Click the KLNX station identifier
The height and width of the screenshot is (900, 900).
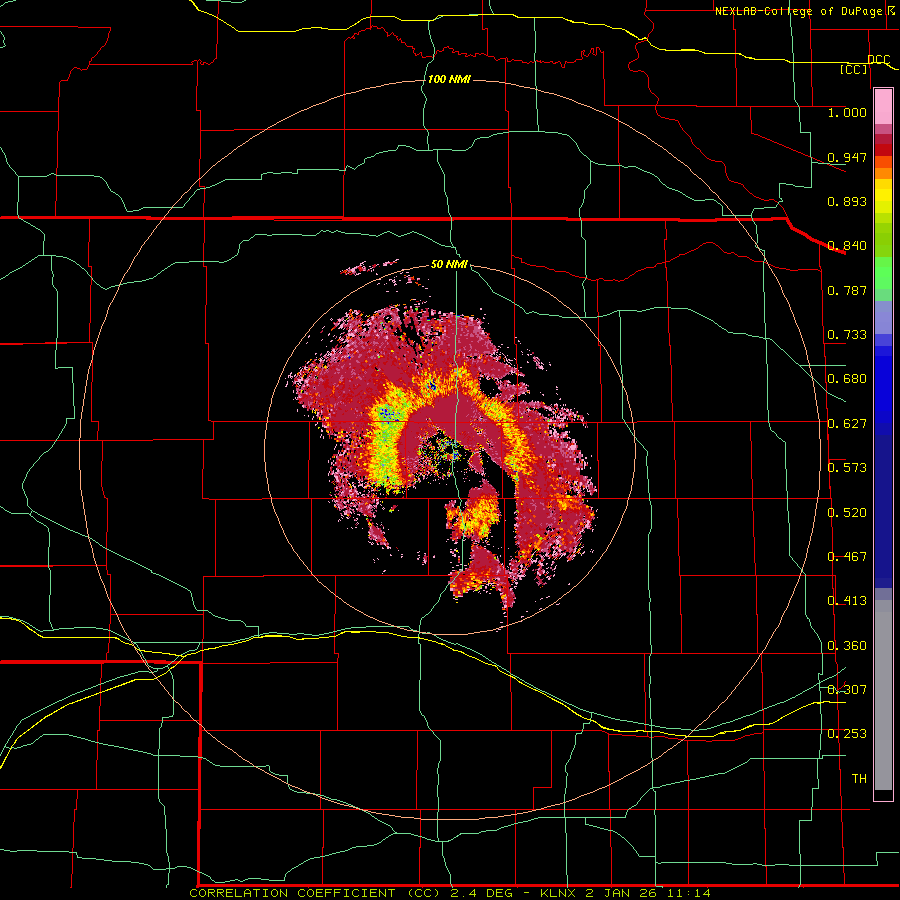click(x=560, y=893)
